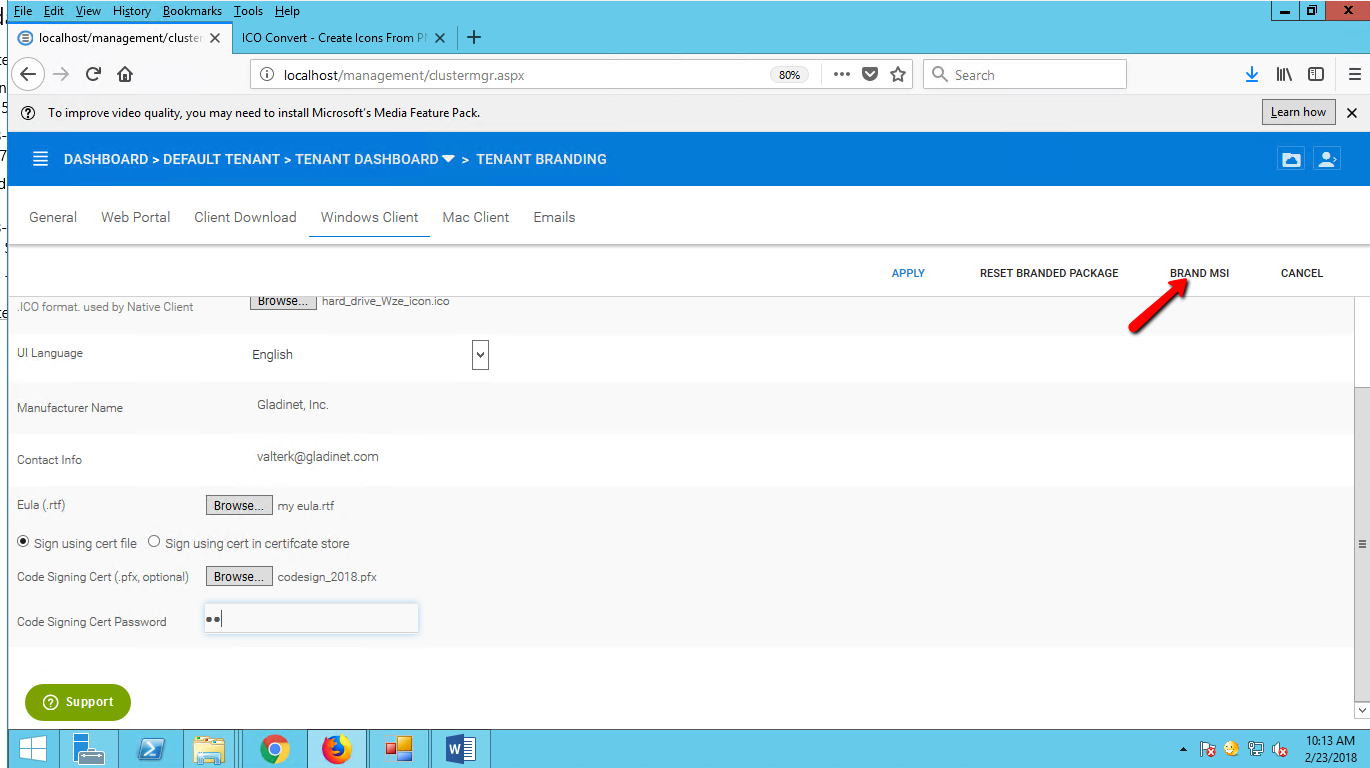
Task: Click the Firefox reload page button
Action: pyautogui.click(x=93, y=74)
